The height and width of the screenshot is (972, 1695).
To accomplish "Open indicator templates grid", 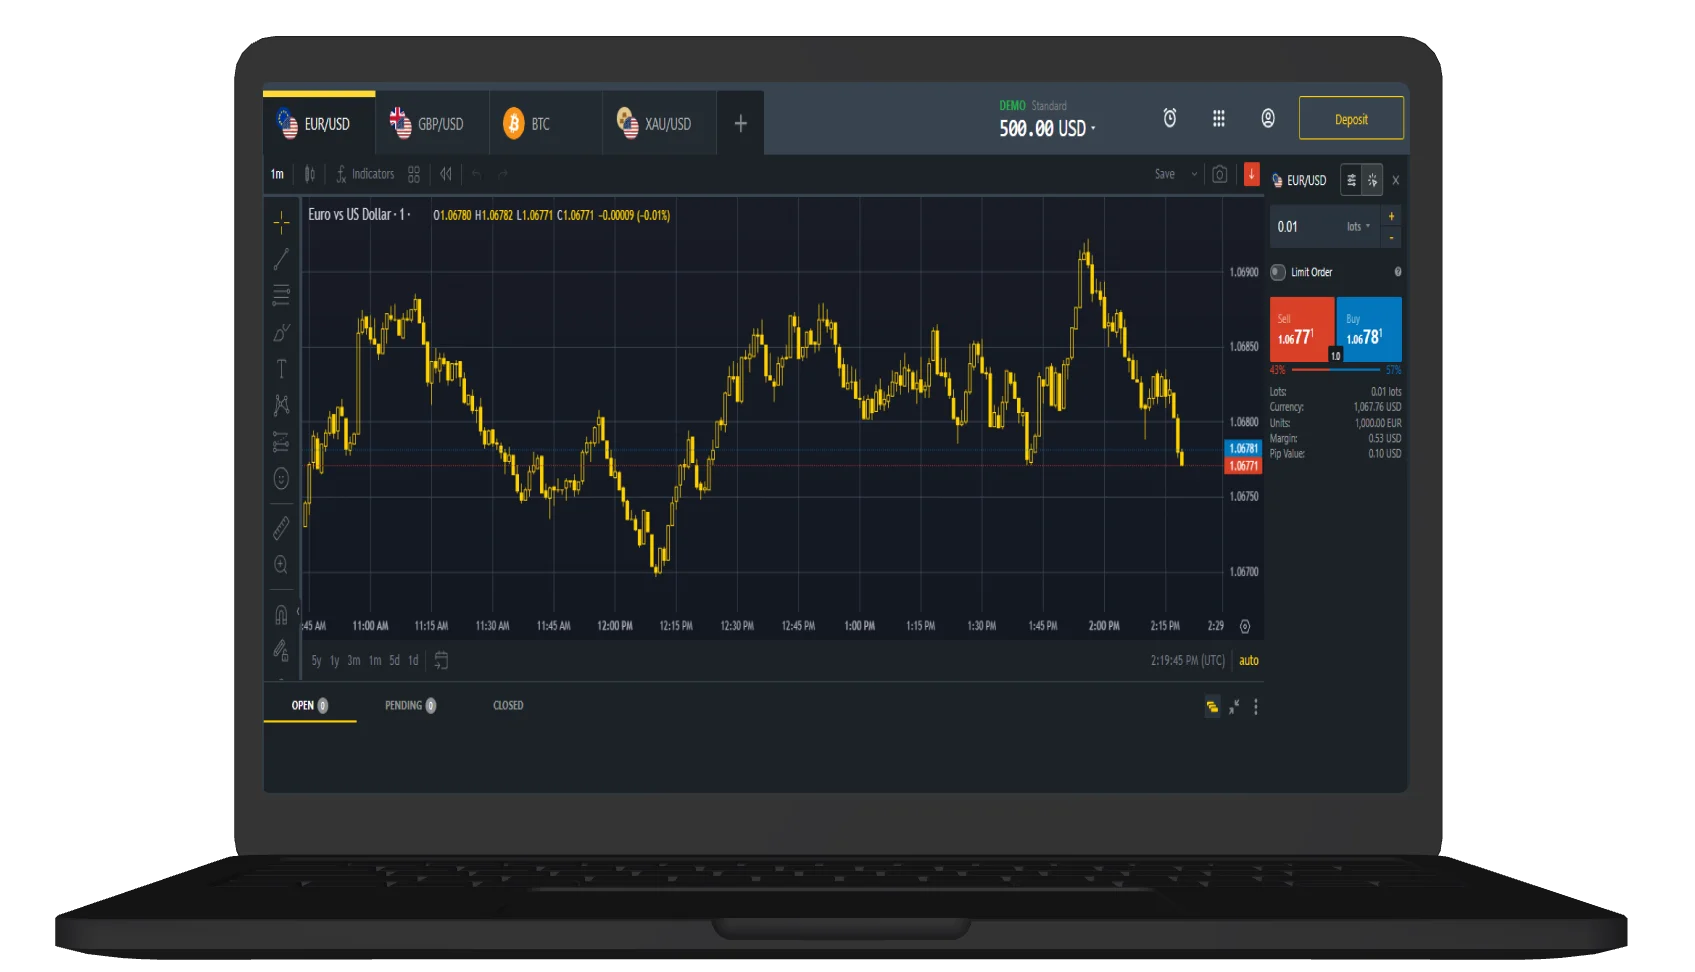I will point(414,174).
